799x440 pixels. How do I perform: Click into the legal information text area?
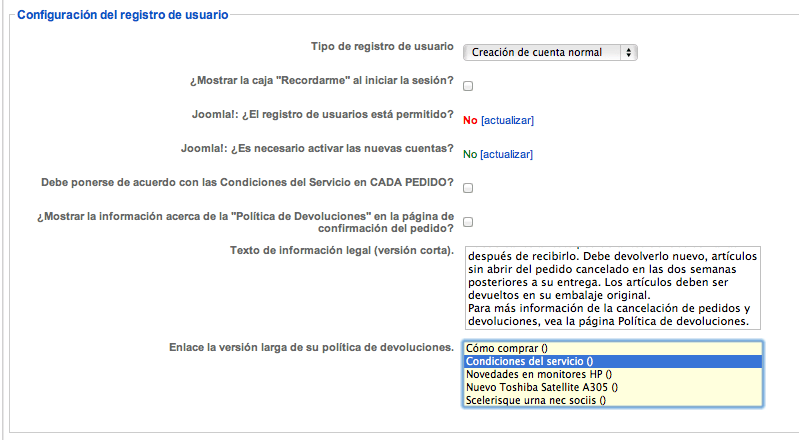pyautogui.click(x=612, y=288)
